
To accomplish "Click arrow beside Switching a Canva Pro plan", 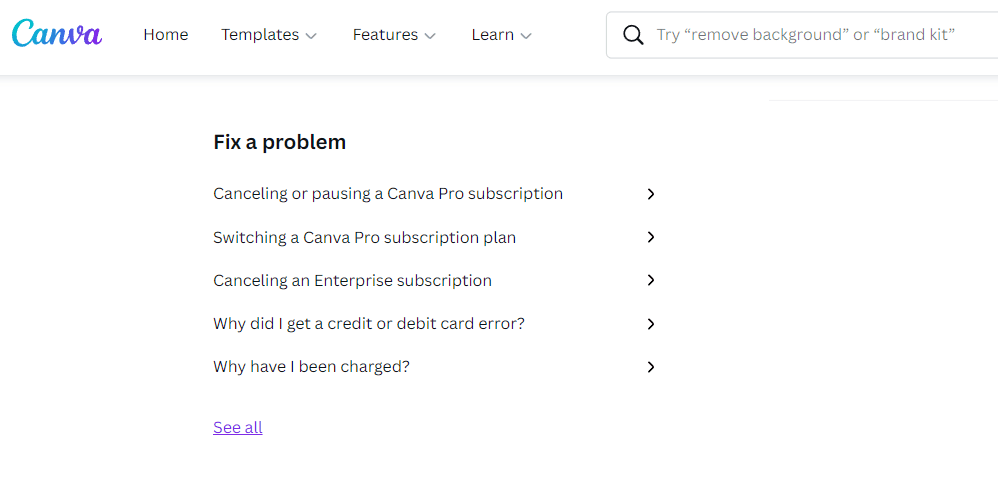I will pyautogui.click(x=651, y=238).
